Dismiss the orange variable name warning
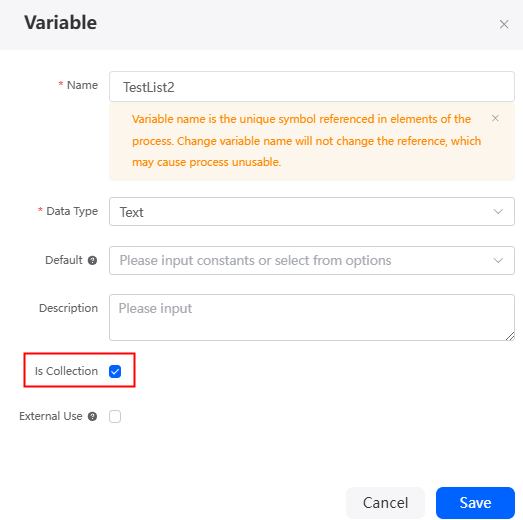The width and height of the screenshot is (523, 520). pyautogui.click(x=495, y=118)
